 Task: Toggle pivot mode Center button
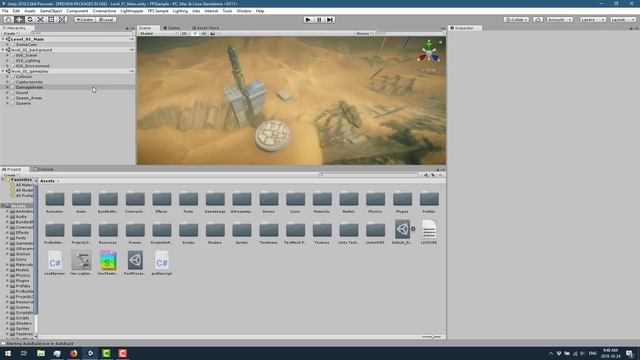tap(84, 20)
